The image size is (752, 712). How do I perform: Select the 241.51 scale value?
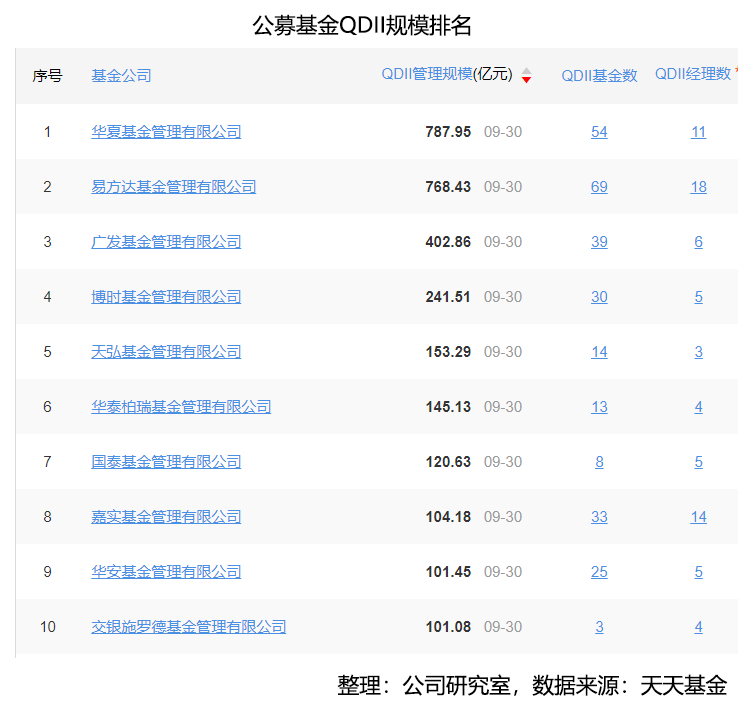[x=448, y=297]
